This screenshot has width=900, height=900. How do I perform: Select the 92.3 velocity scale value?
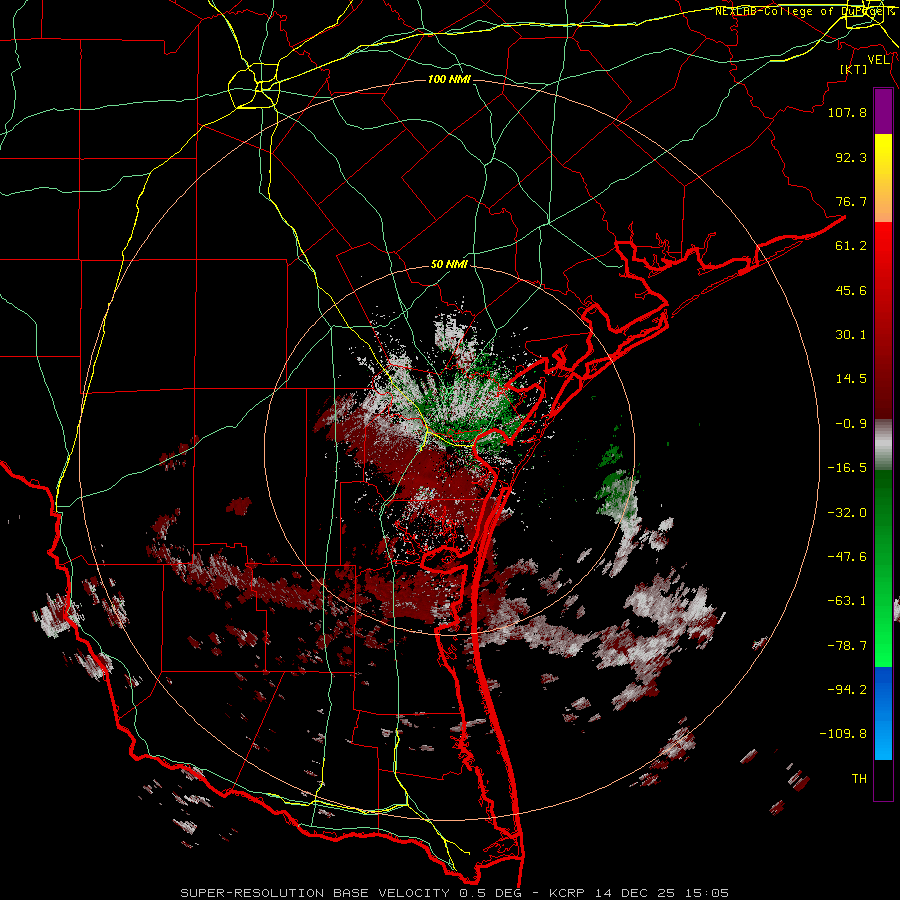point(851,157)
